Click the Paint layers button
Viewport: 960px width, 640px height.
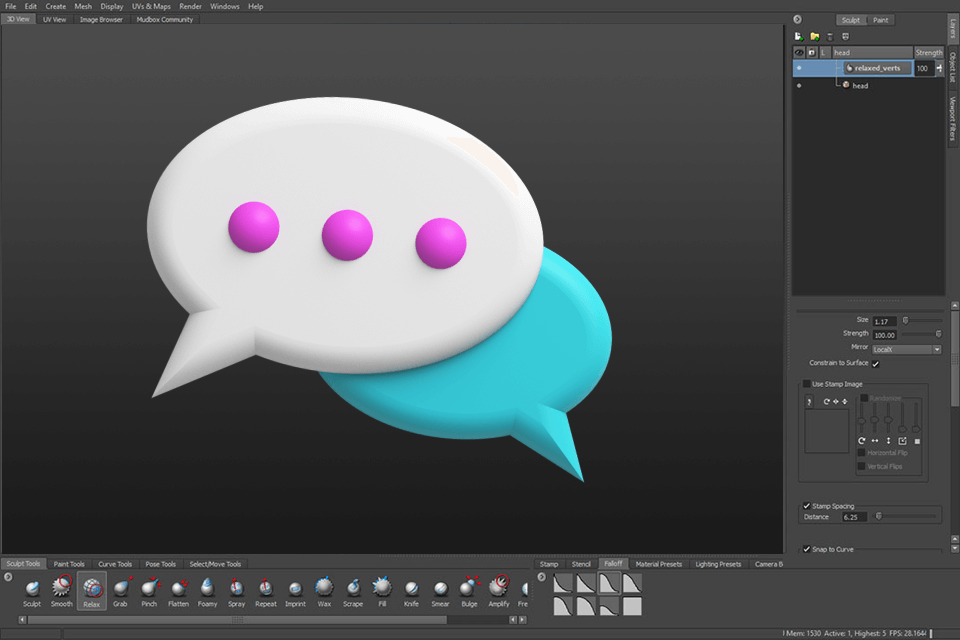click(x=880, y=20)
